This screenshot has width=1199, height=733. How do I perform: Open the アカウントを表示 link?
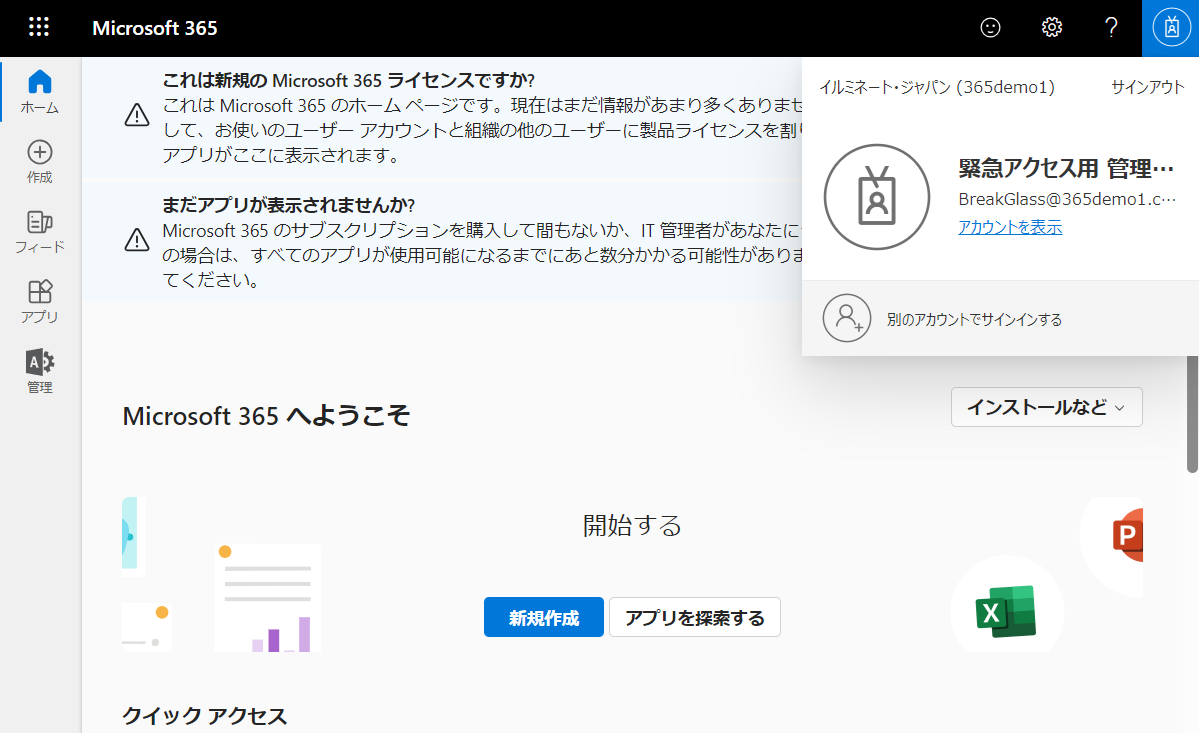1010,227
